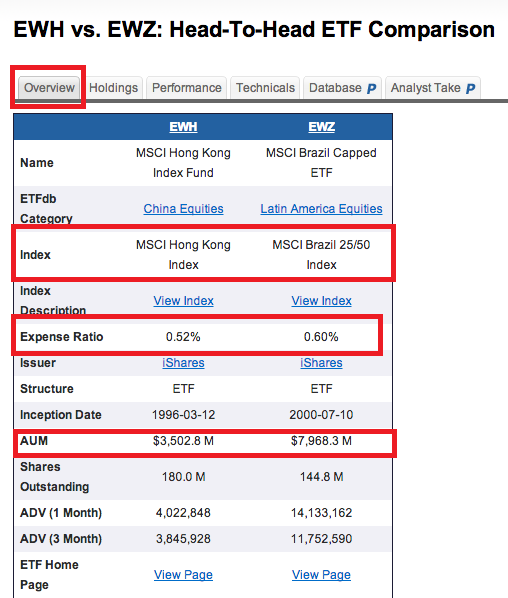508x598 pixels.
Task: Open the EWH header link
Action: (183, 127)
